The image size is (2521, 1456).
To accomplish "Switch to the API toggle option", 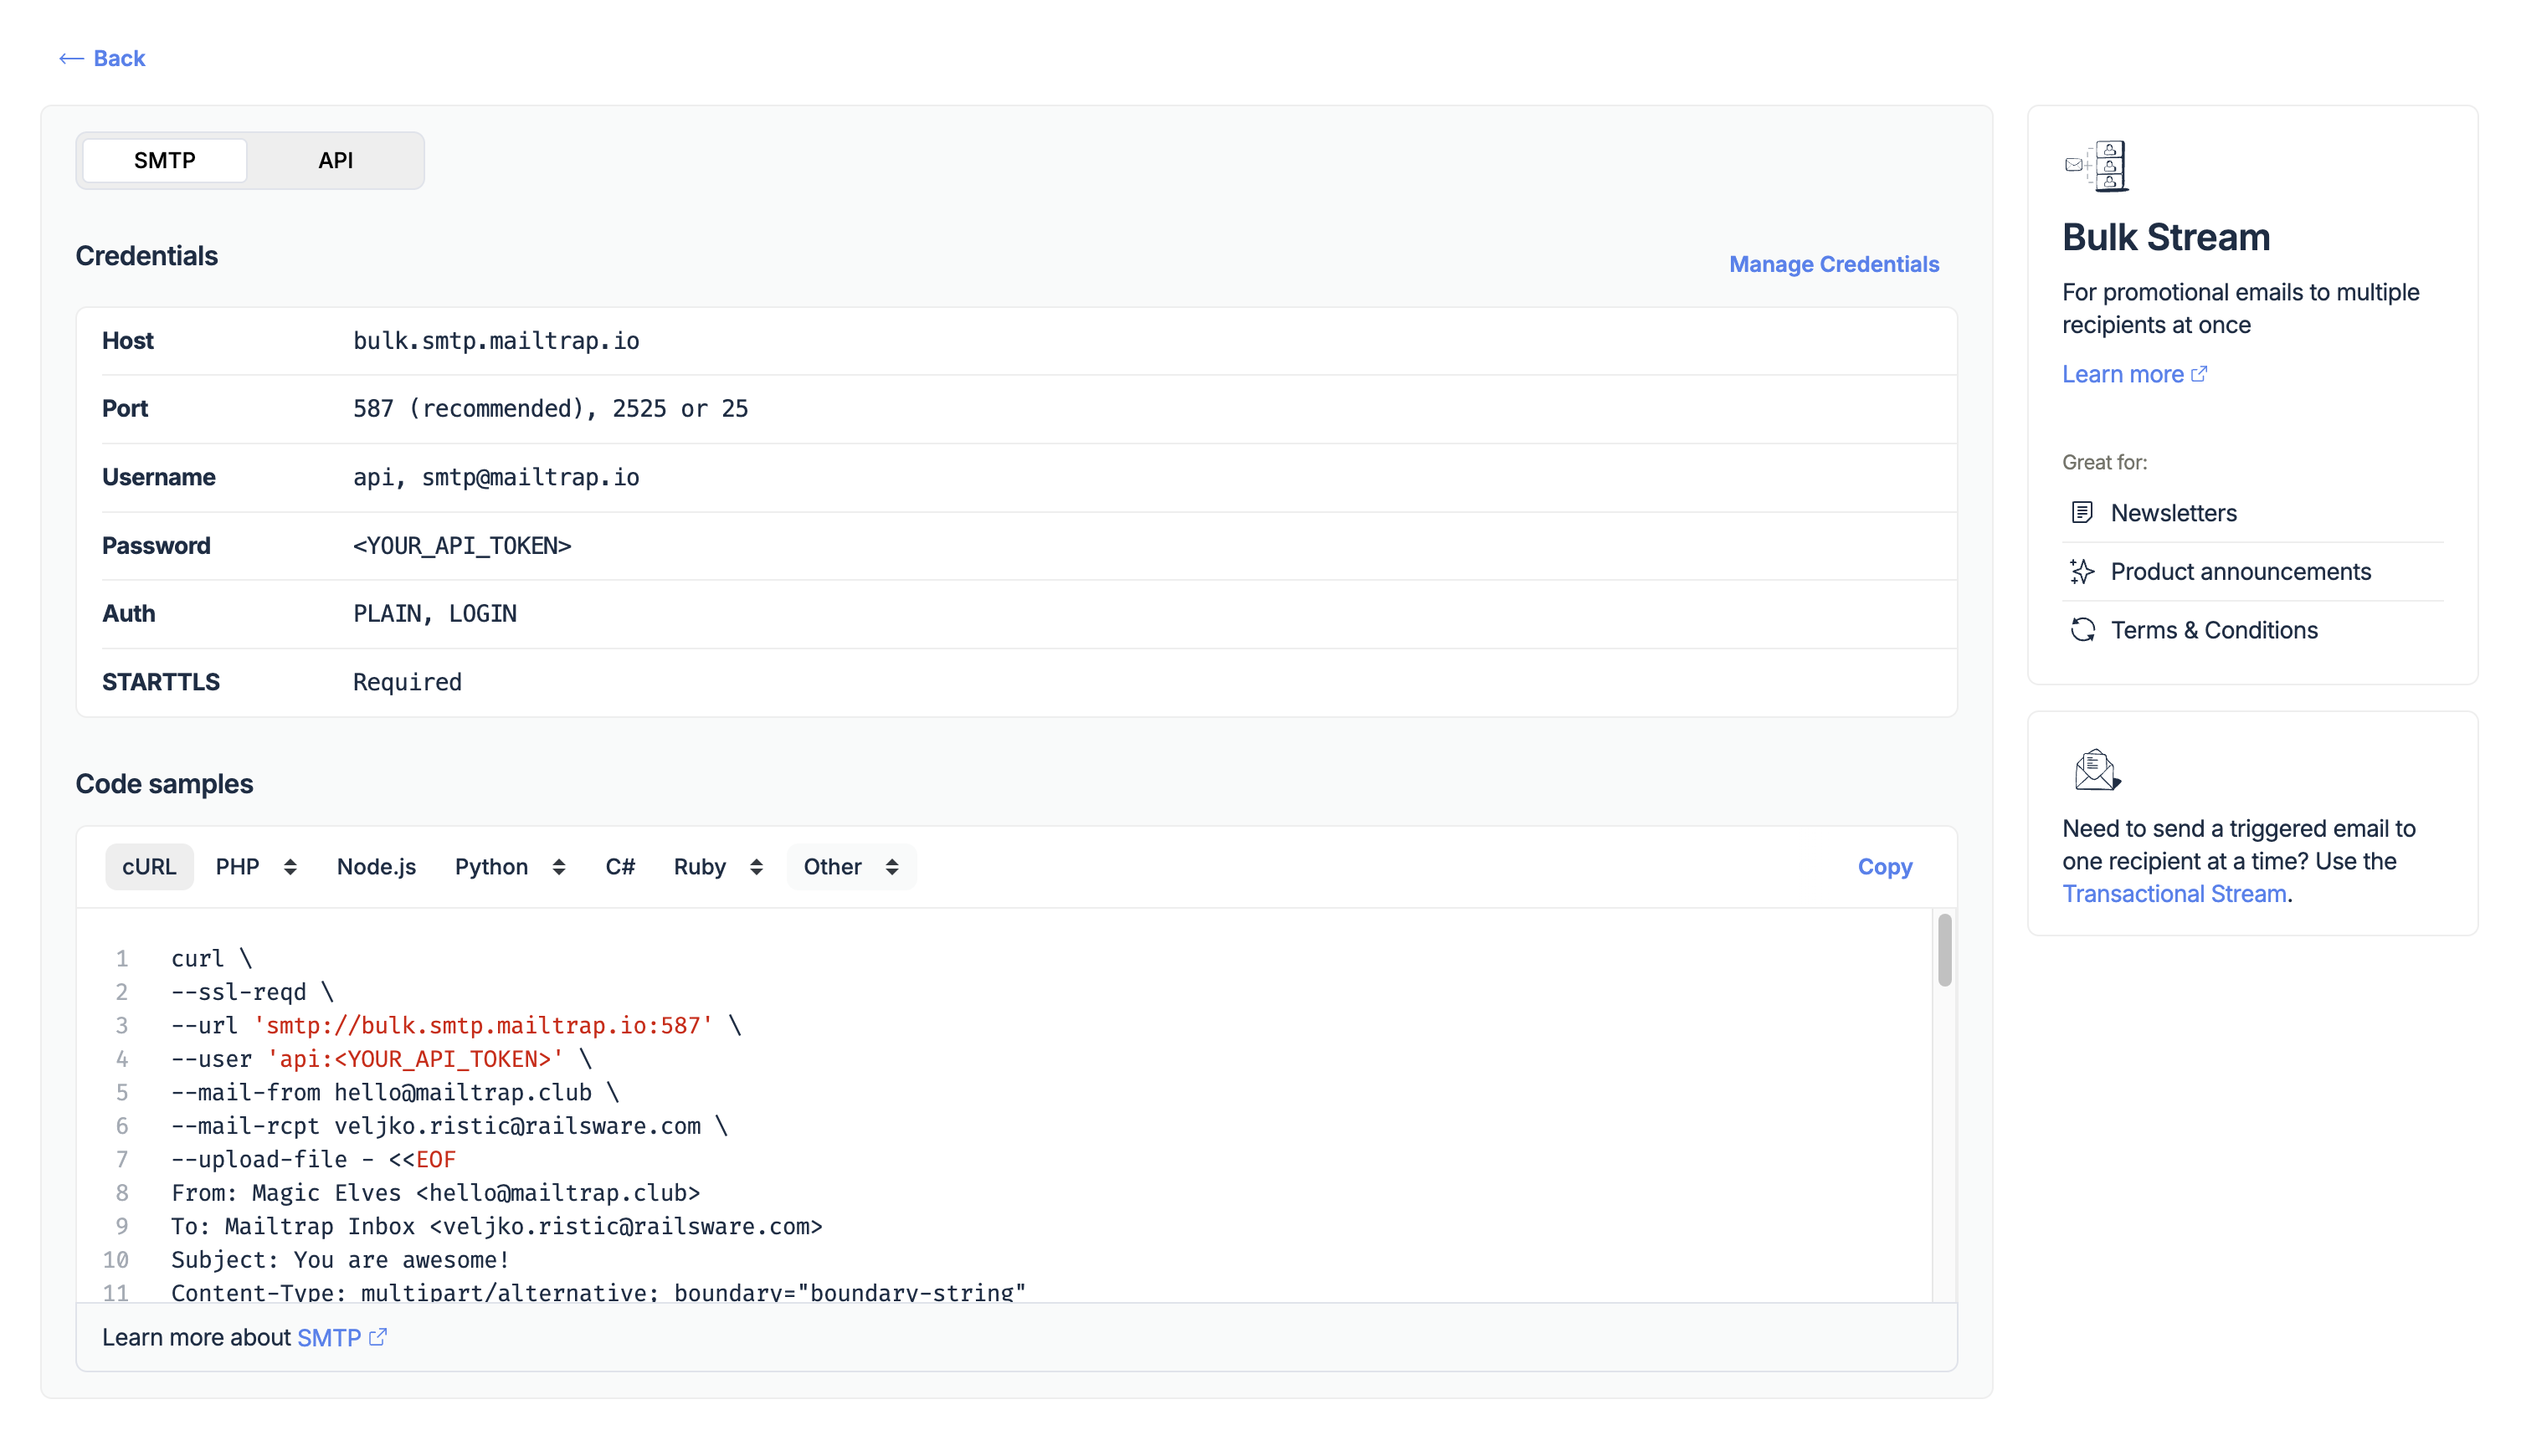I will [335, 160].
